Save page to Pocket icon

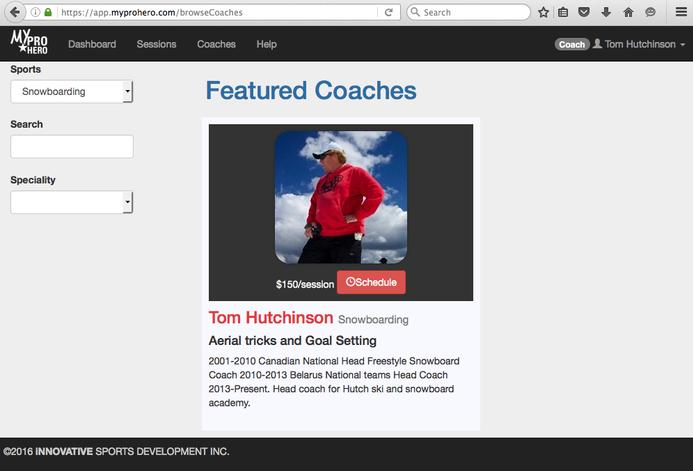[584, 12]
